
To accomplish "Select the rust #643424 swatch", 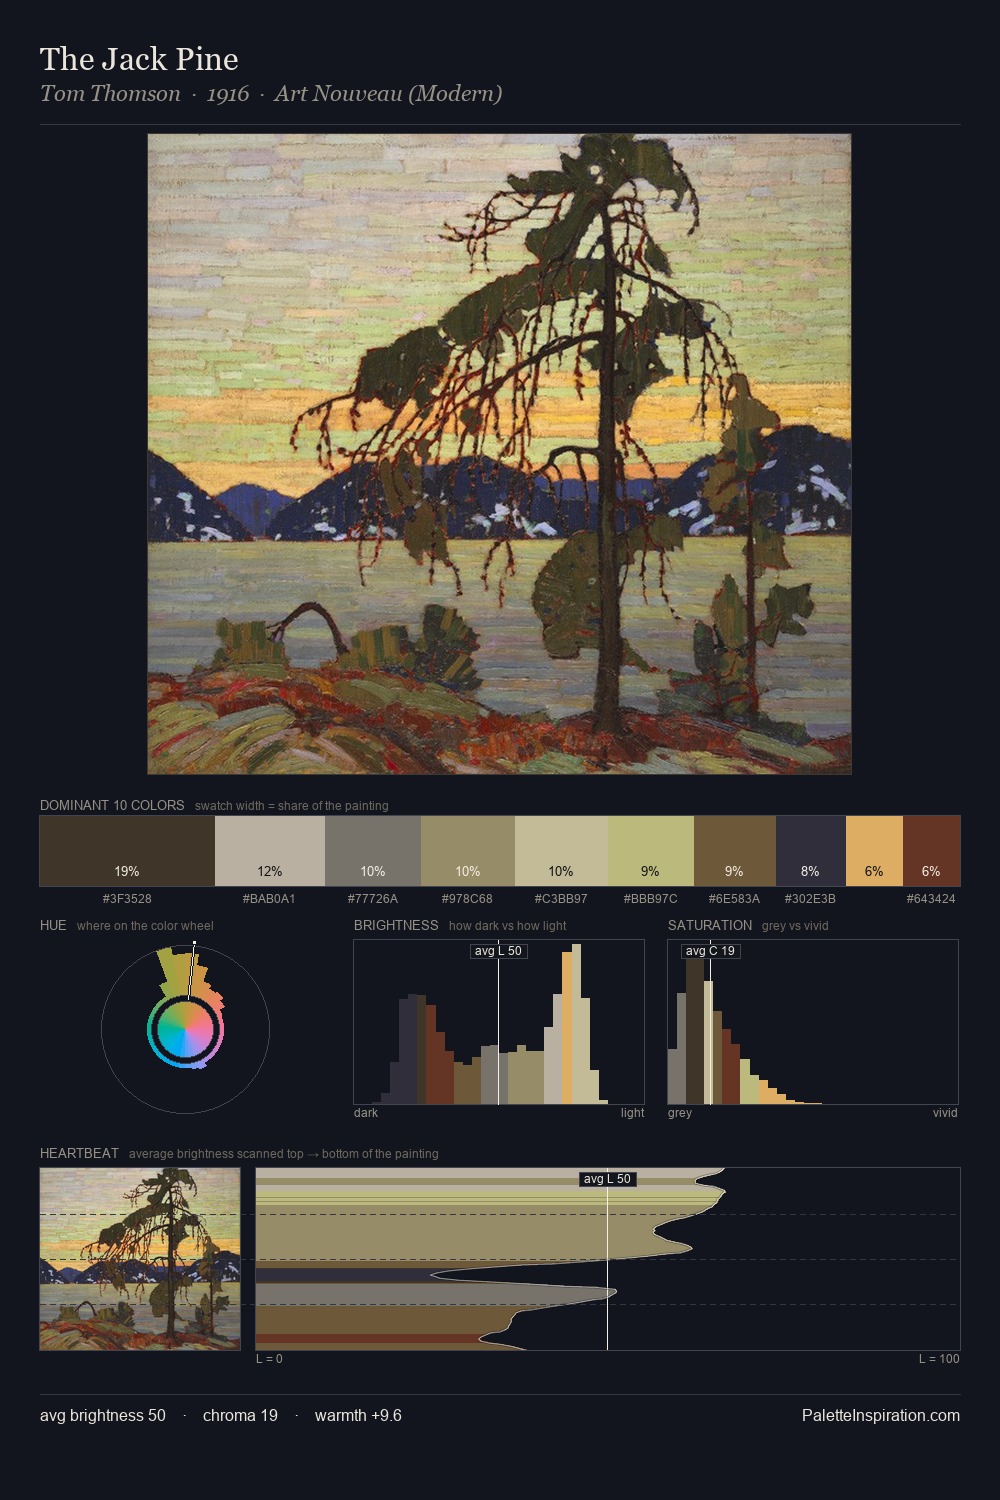I will (x=931, y=851).
